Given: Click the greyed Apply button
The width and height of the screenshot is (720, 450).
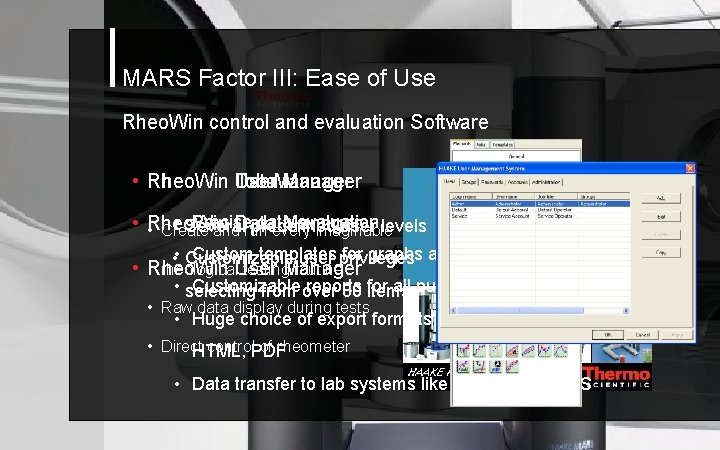Looking at the screenshot, I should (x=677, y=335).
